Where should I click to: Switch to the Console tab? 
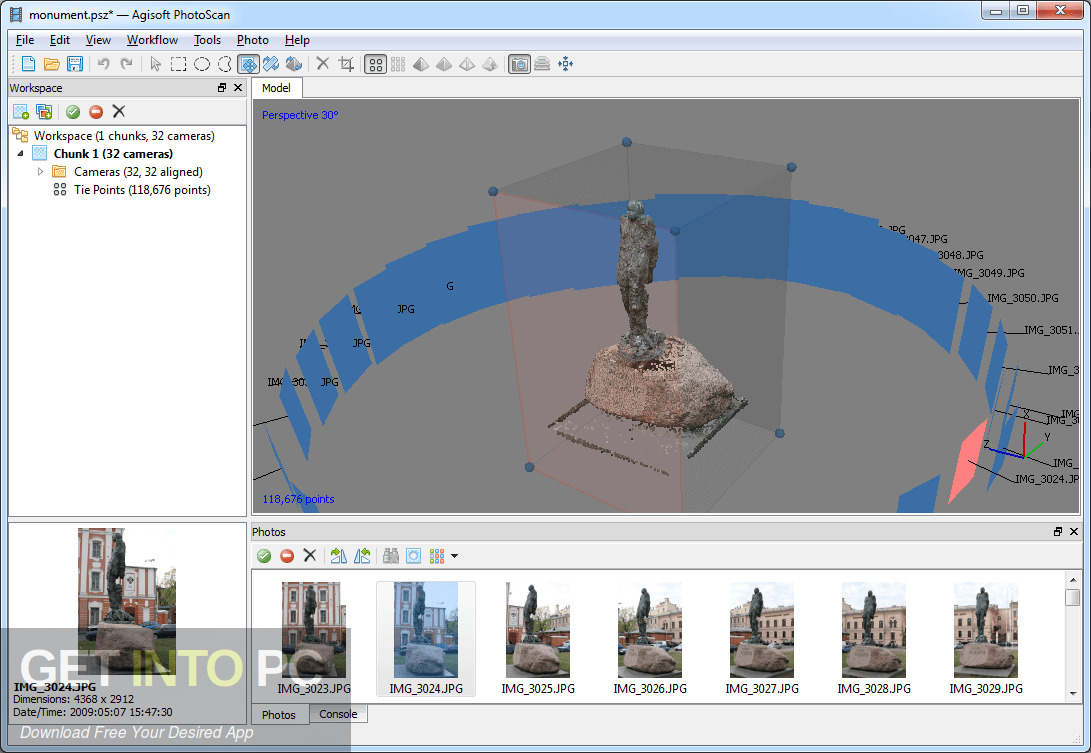click(x=338, y=714)
